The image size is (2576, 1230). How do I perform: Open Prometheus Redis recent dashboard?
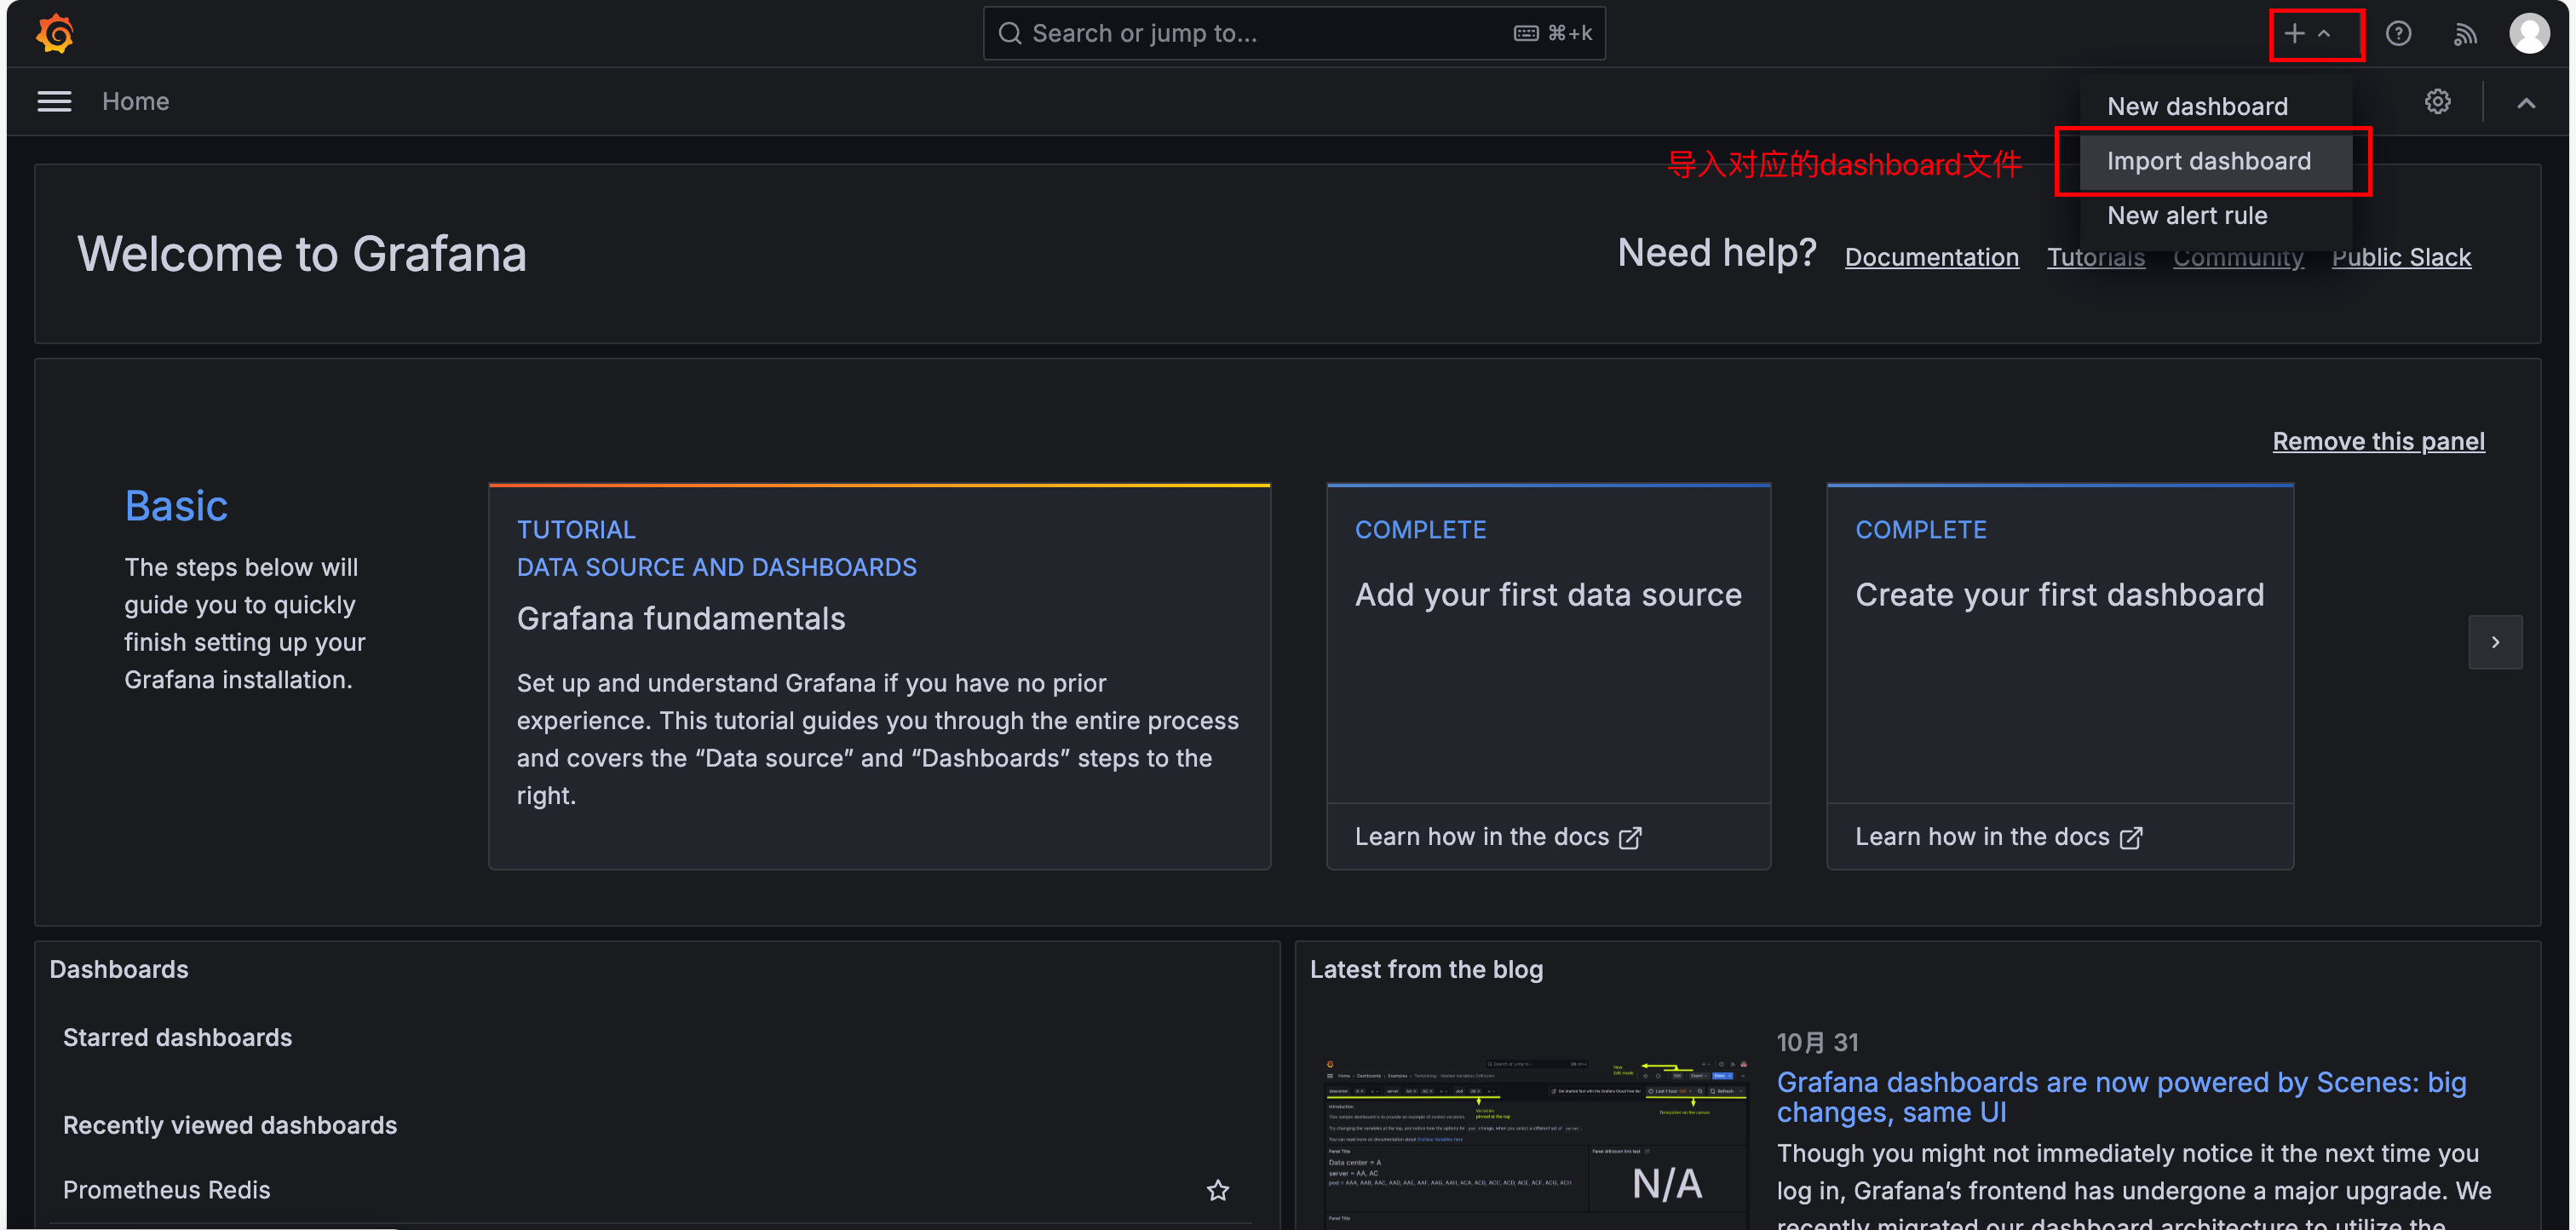tap(167, 1190)
